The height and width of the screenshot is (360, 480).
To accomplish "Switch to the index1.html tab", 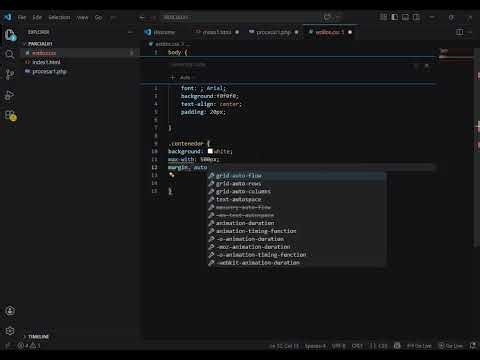I will pos(217,32).
